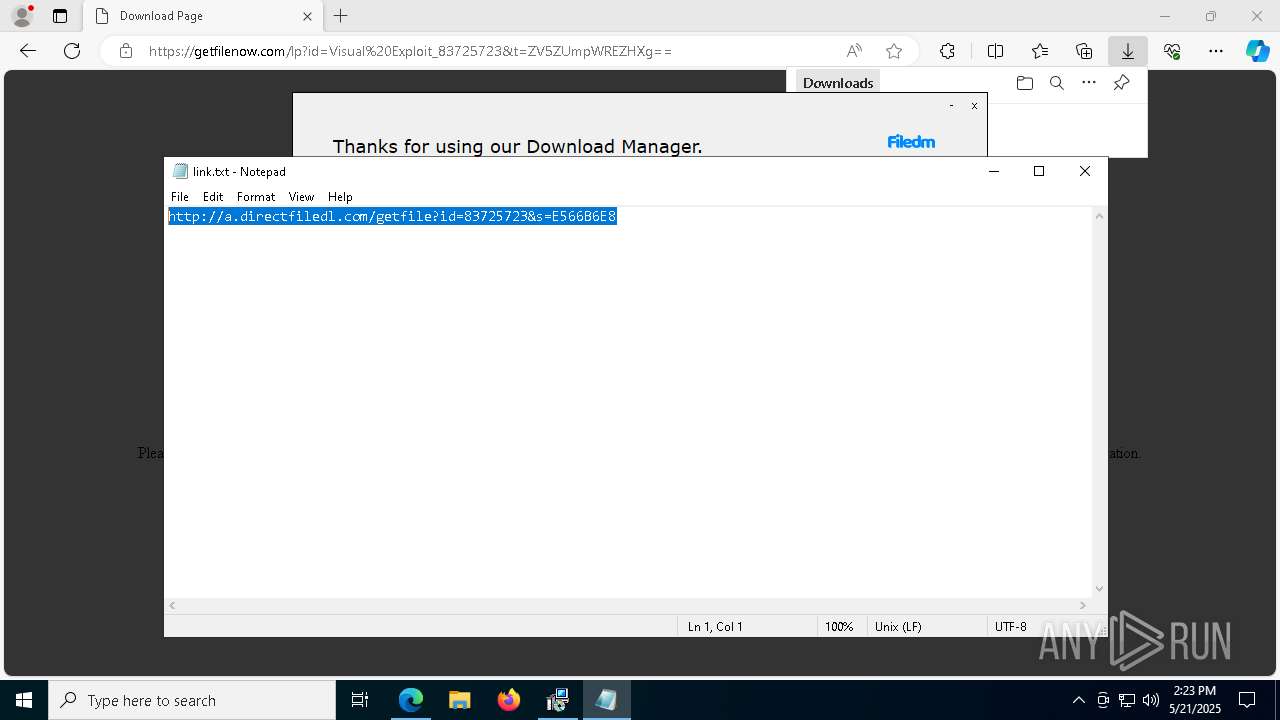Open Edge tab actions menu icon

pyautogui.click(x=60, y=16)
